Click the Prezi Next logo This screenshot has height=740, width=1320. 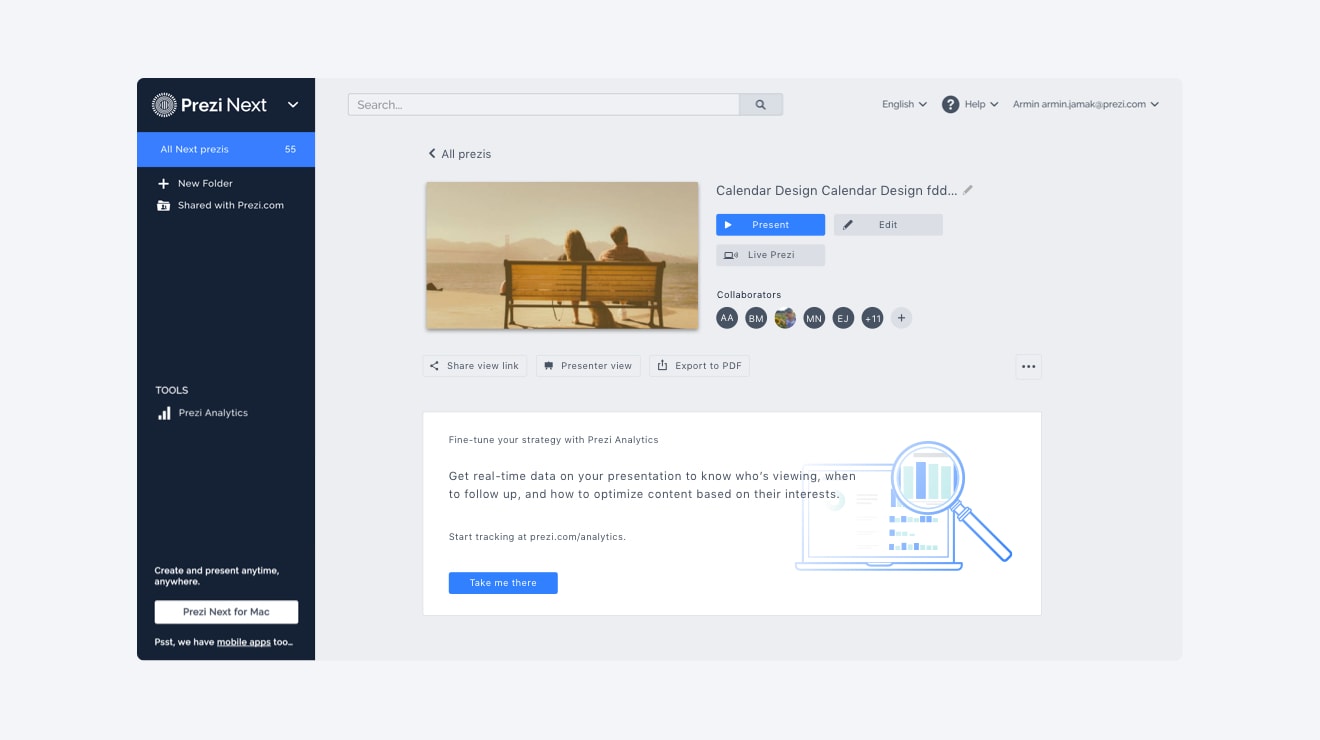(x=209, y=104)
